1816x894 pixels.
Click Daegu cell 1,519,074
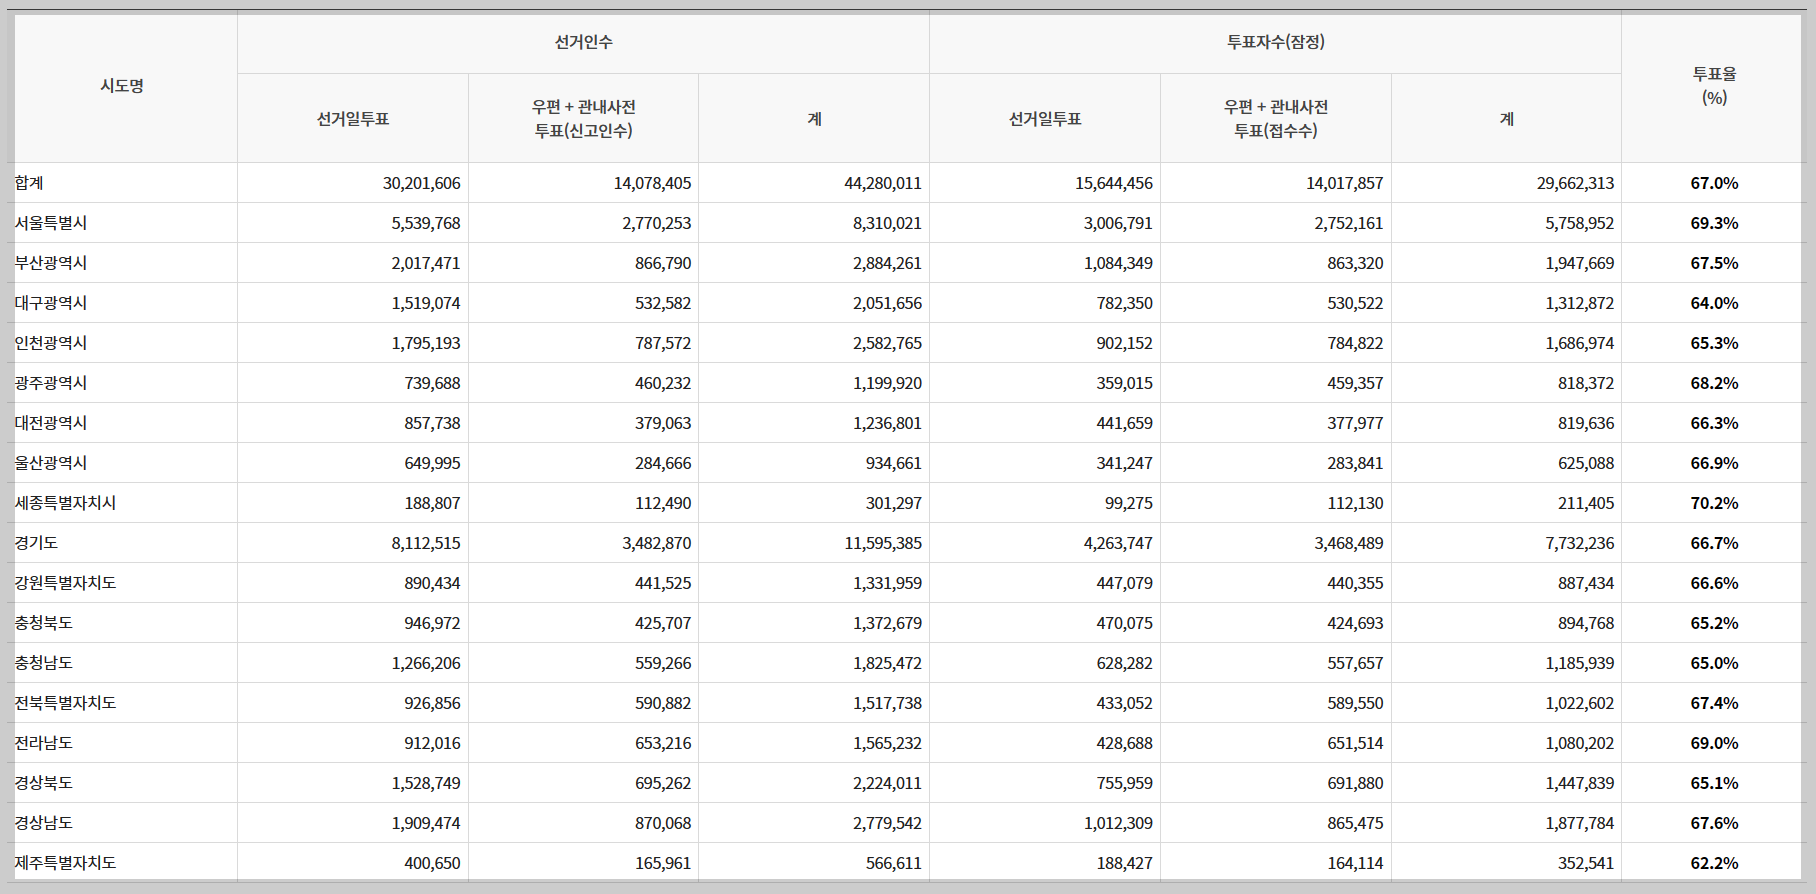click(x=426, y=303)
